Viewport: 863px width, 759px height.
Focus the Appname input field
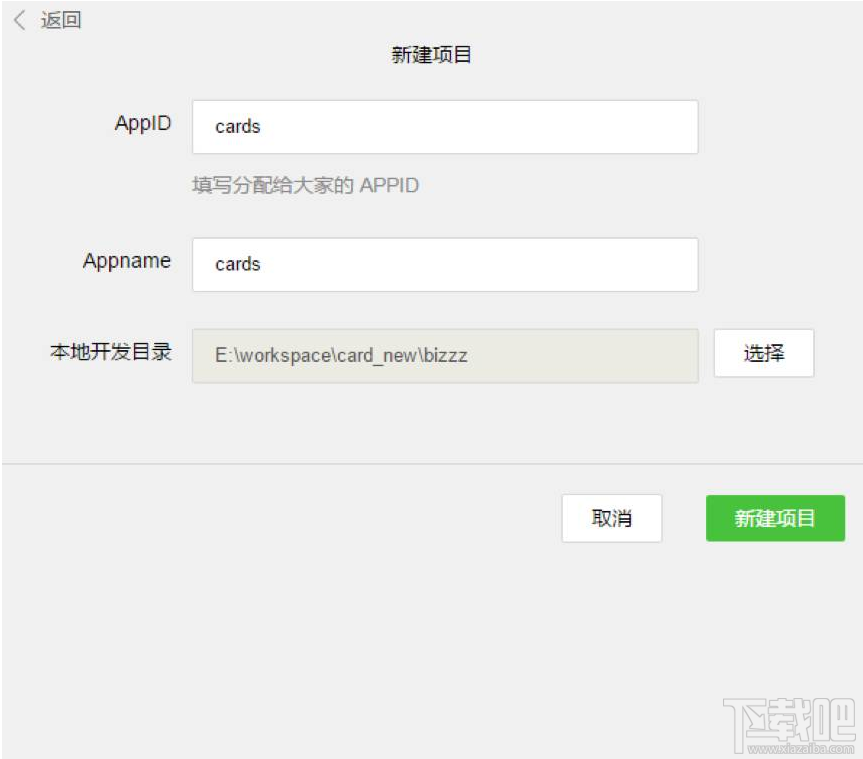click(445, 265)
